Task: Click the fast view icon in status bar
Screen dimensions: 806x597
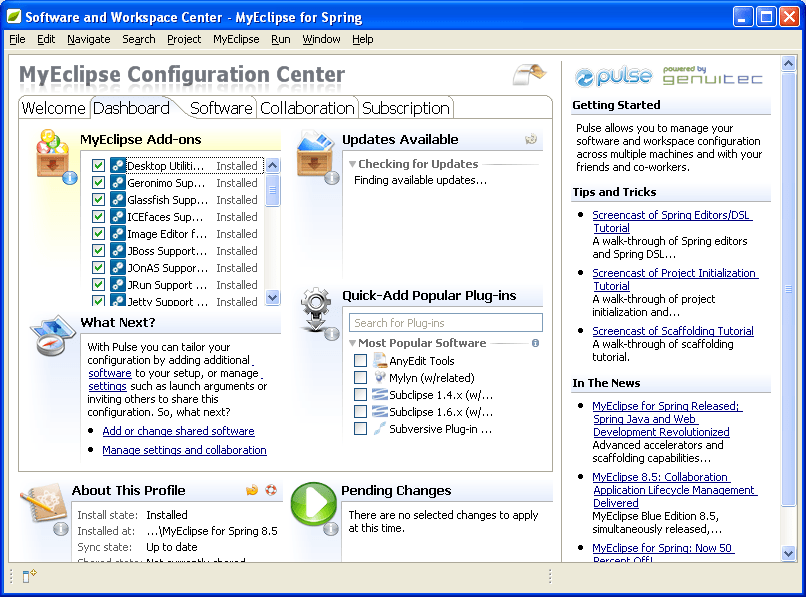Action: tap(29, 575)
